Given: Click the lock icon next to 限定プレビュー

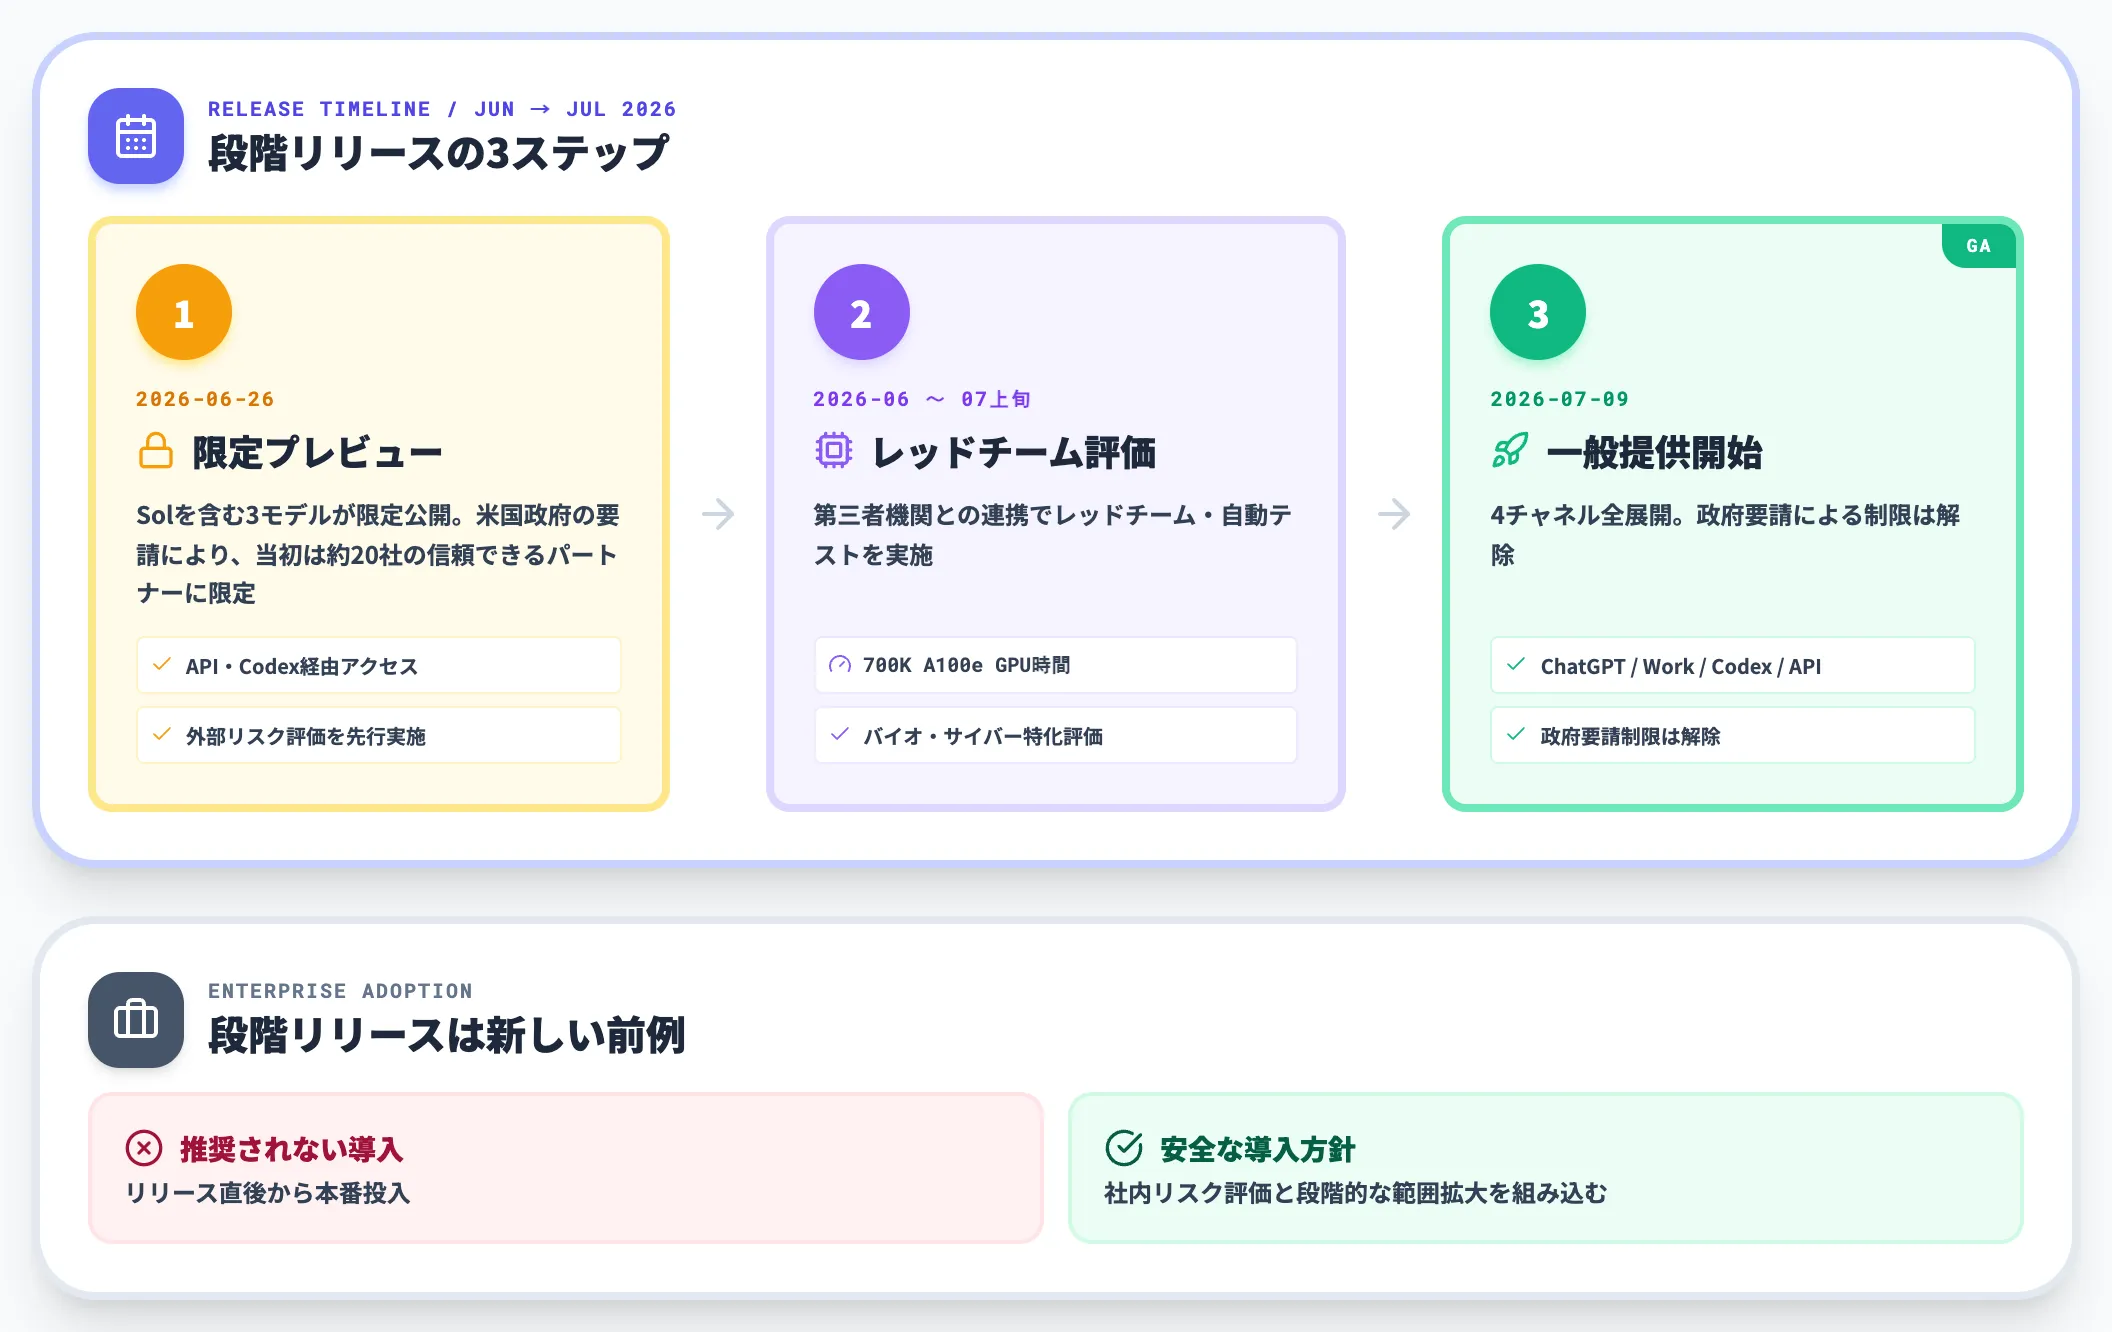Looking at the screenshot, I should pos(155,451).
